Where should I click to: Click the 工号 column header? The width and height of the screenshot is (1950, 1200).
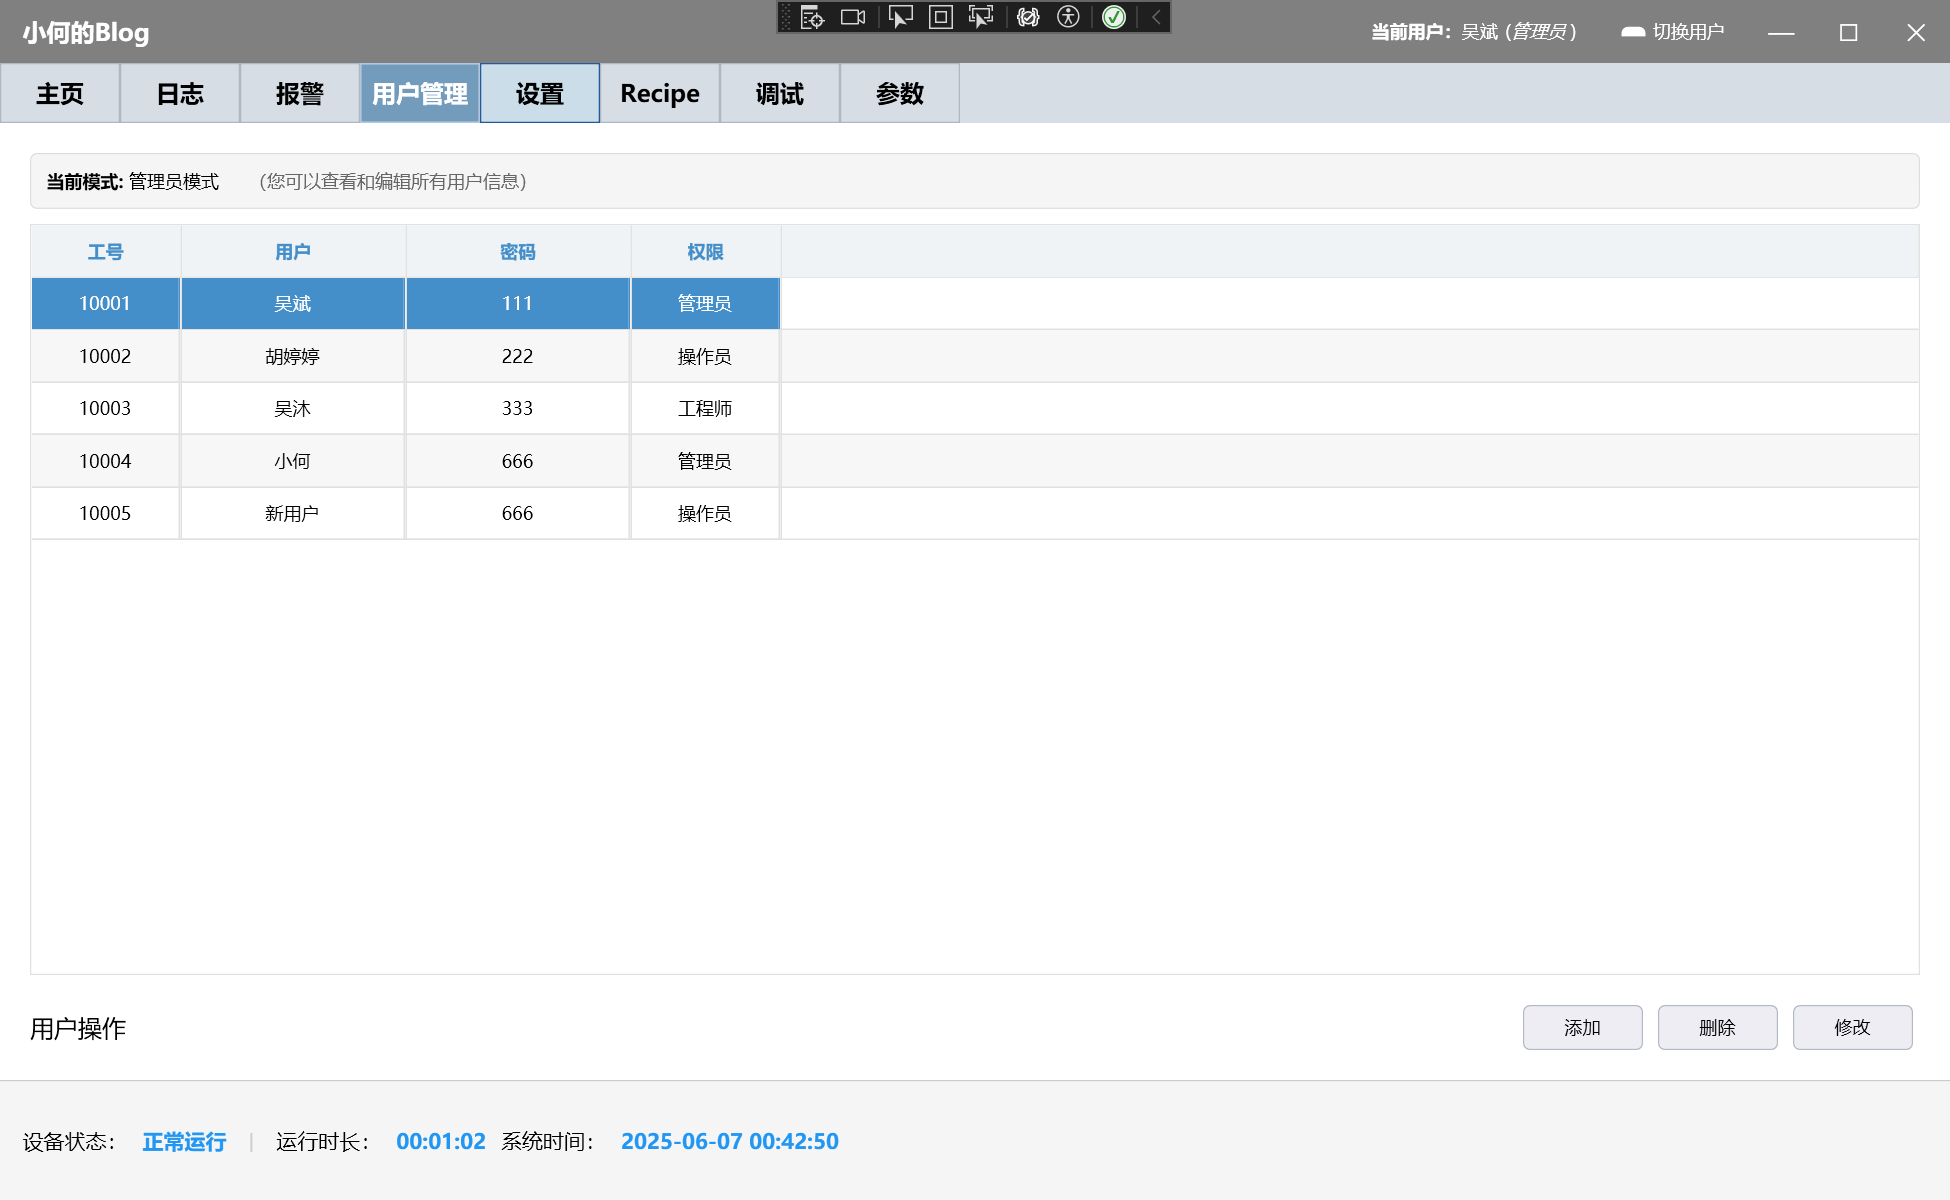(x=105, y=252)
